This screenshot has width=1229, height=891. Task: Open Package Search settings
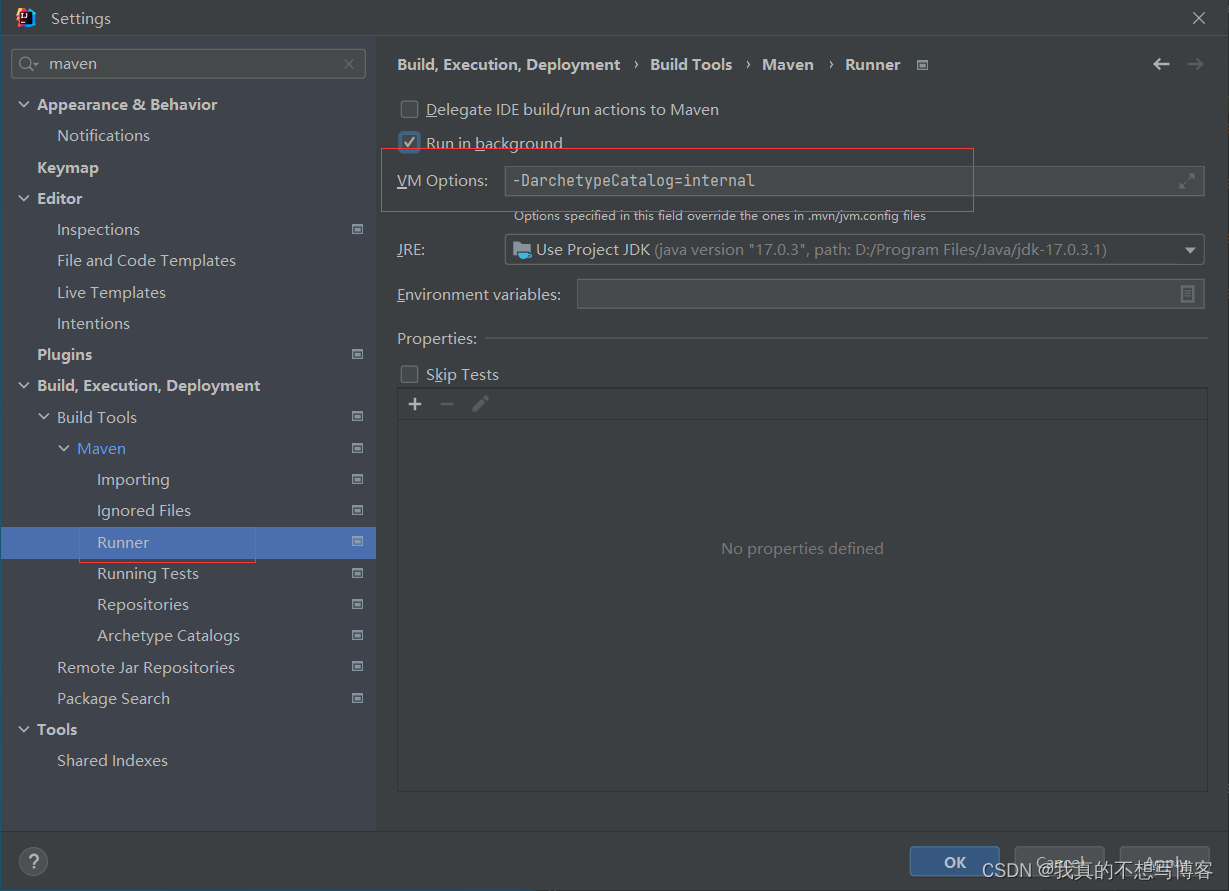(113, 698)
